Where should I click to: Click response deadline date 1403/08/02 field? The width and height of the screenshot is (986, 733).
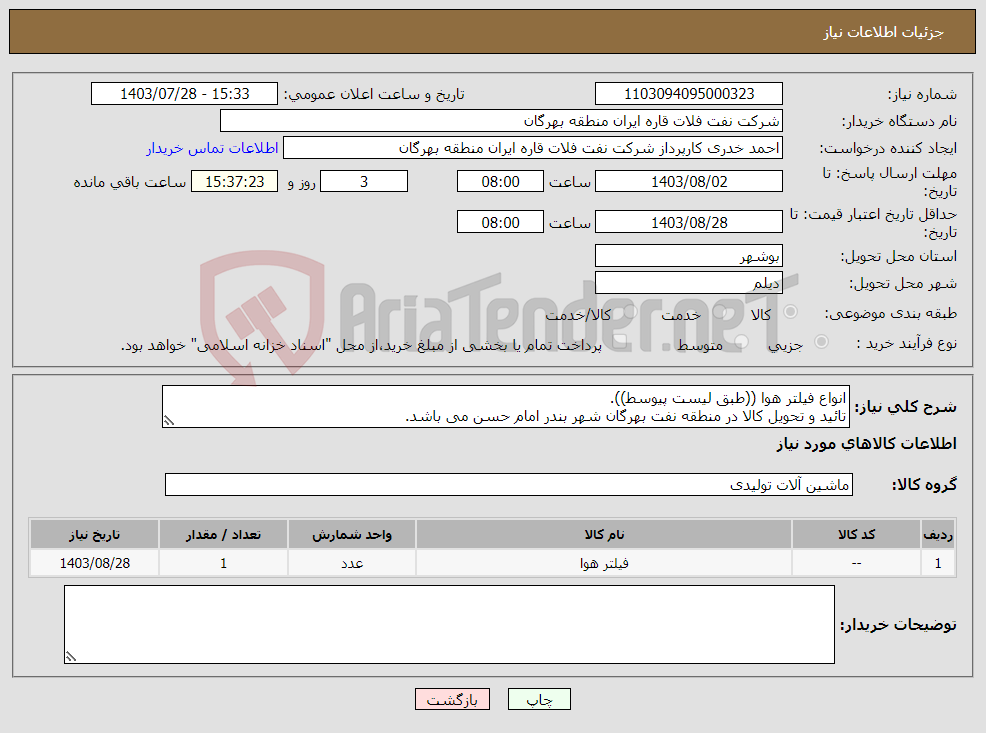point(689,182)
